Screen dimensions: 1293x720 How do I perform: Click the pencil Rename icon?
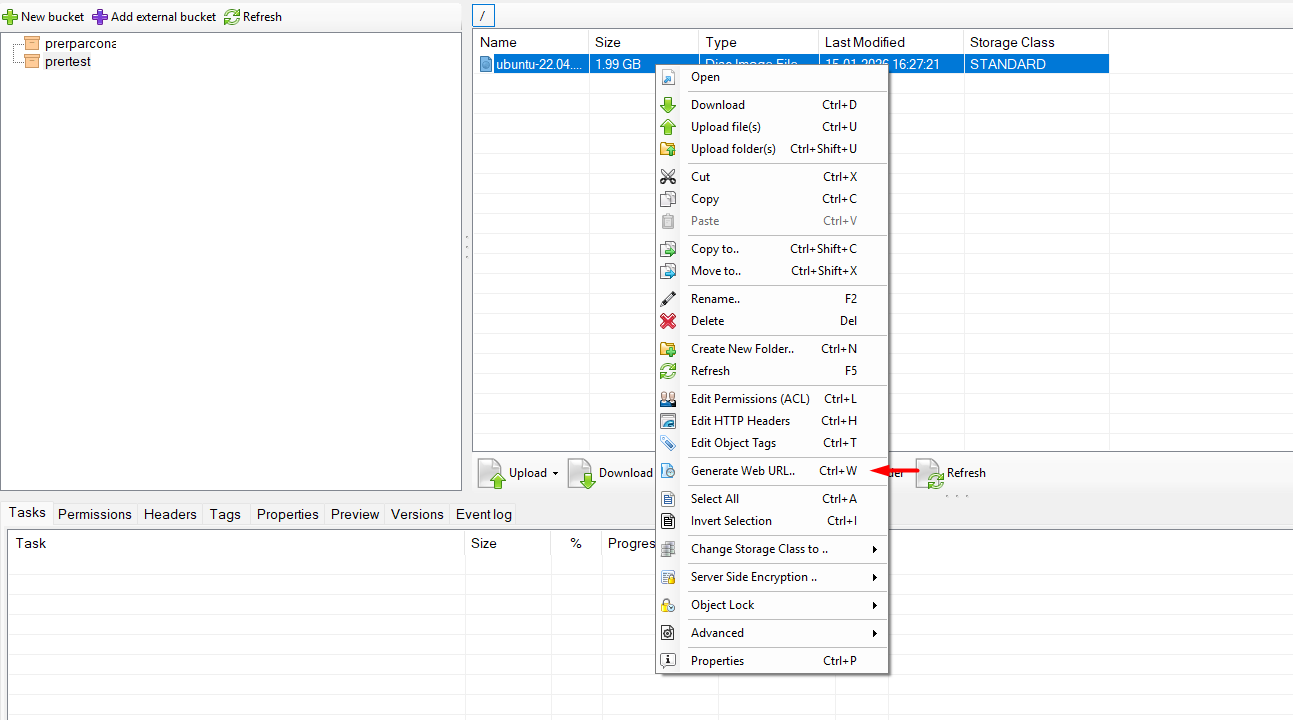668,299
